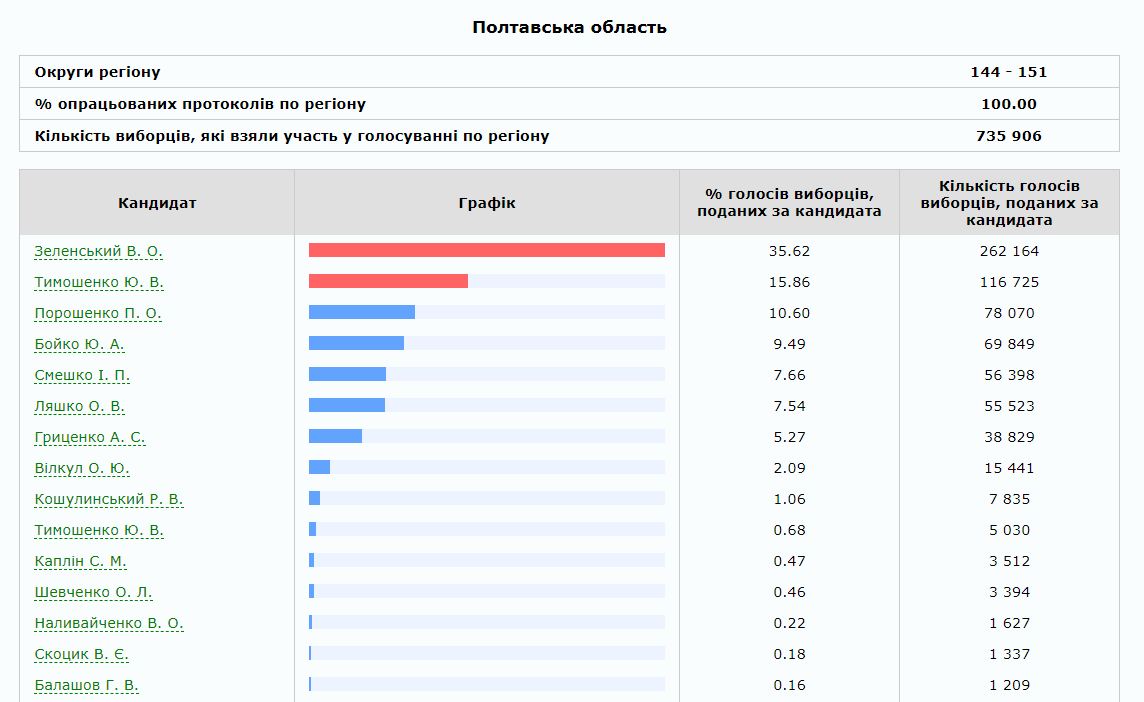
Task: Click the Гриценко А. С. link
Action: (x=89, y=437)
